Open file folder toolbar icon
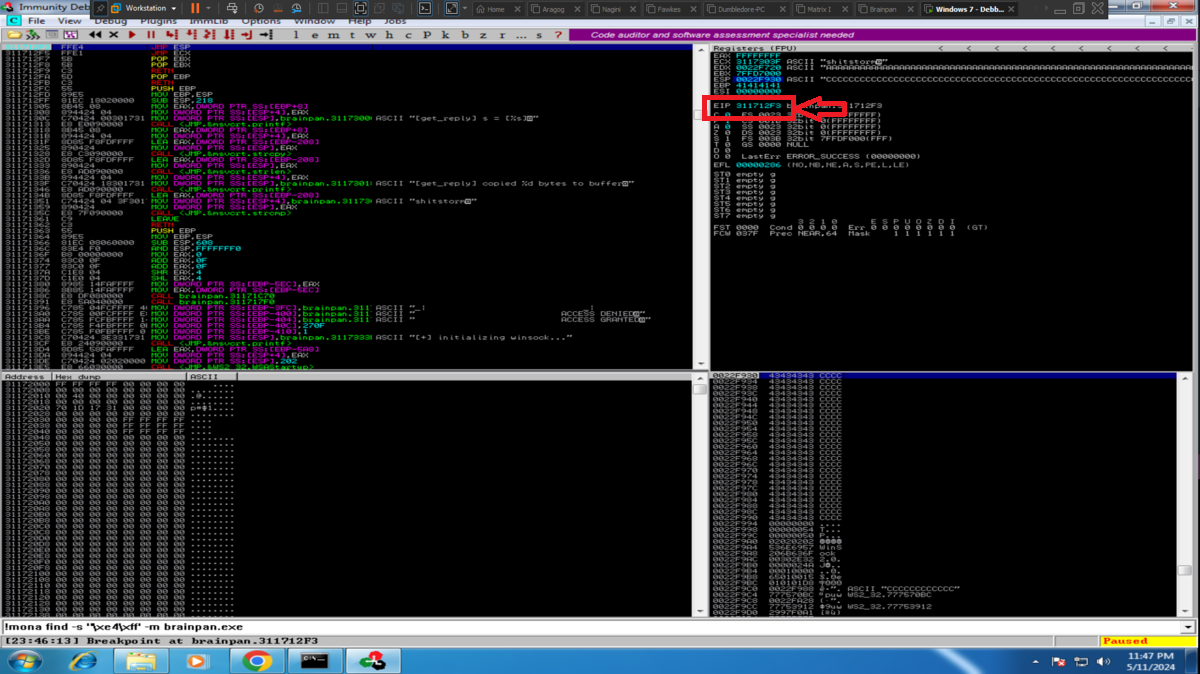Viewport: 1200px width, 674px height. click(x=14, y=35)
